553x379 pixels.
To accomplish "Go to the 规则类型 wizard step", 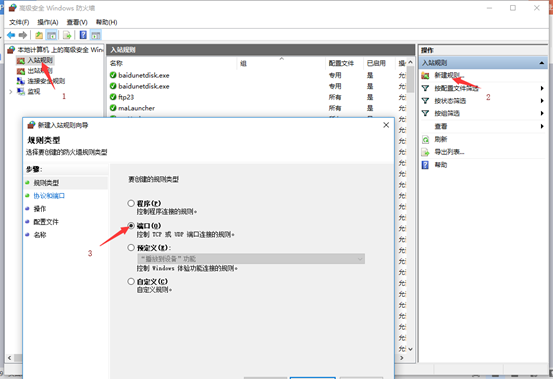I will tap(46, 183).
